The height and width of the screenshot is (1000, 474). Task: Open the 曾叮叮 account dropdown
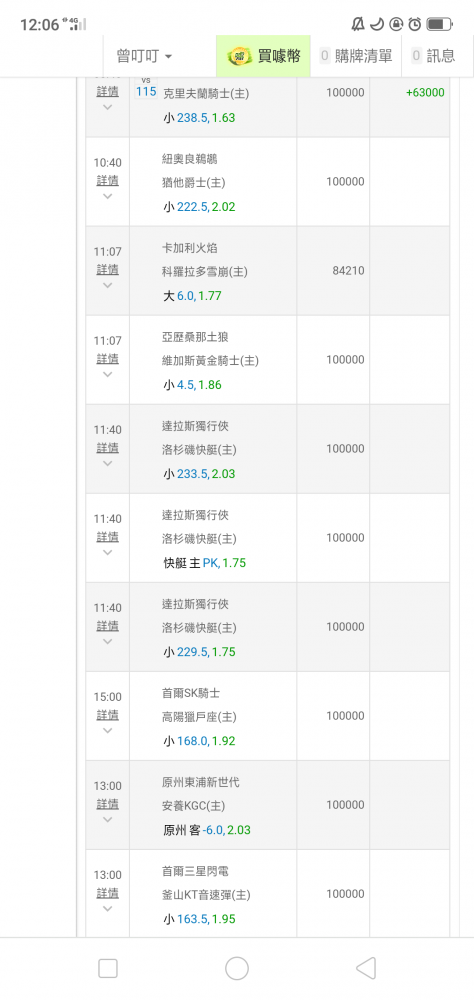(144, 56)
